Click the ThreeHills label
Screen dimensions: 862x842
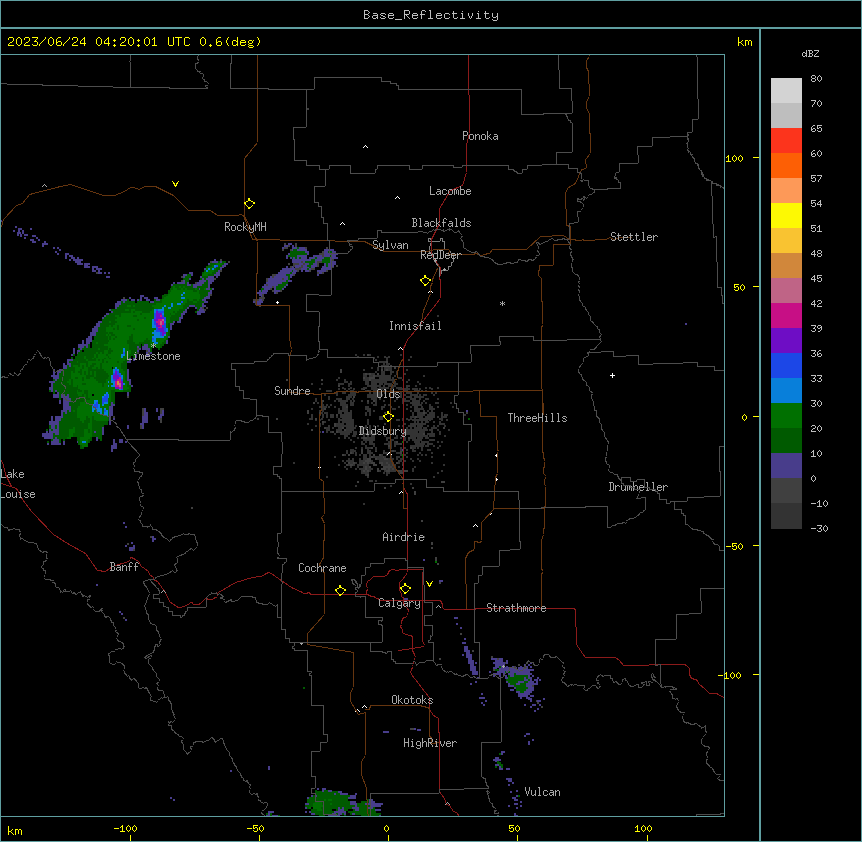[x=537, y=418]
